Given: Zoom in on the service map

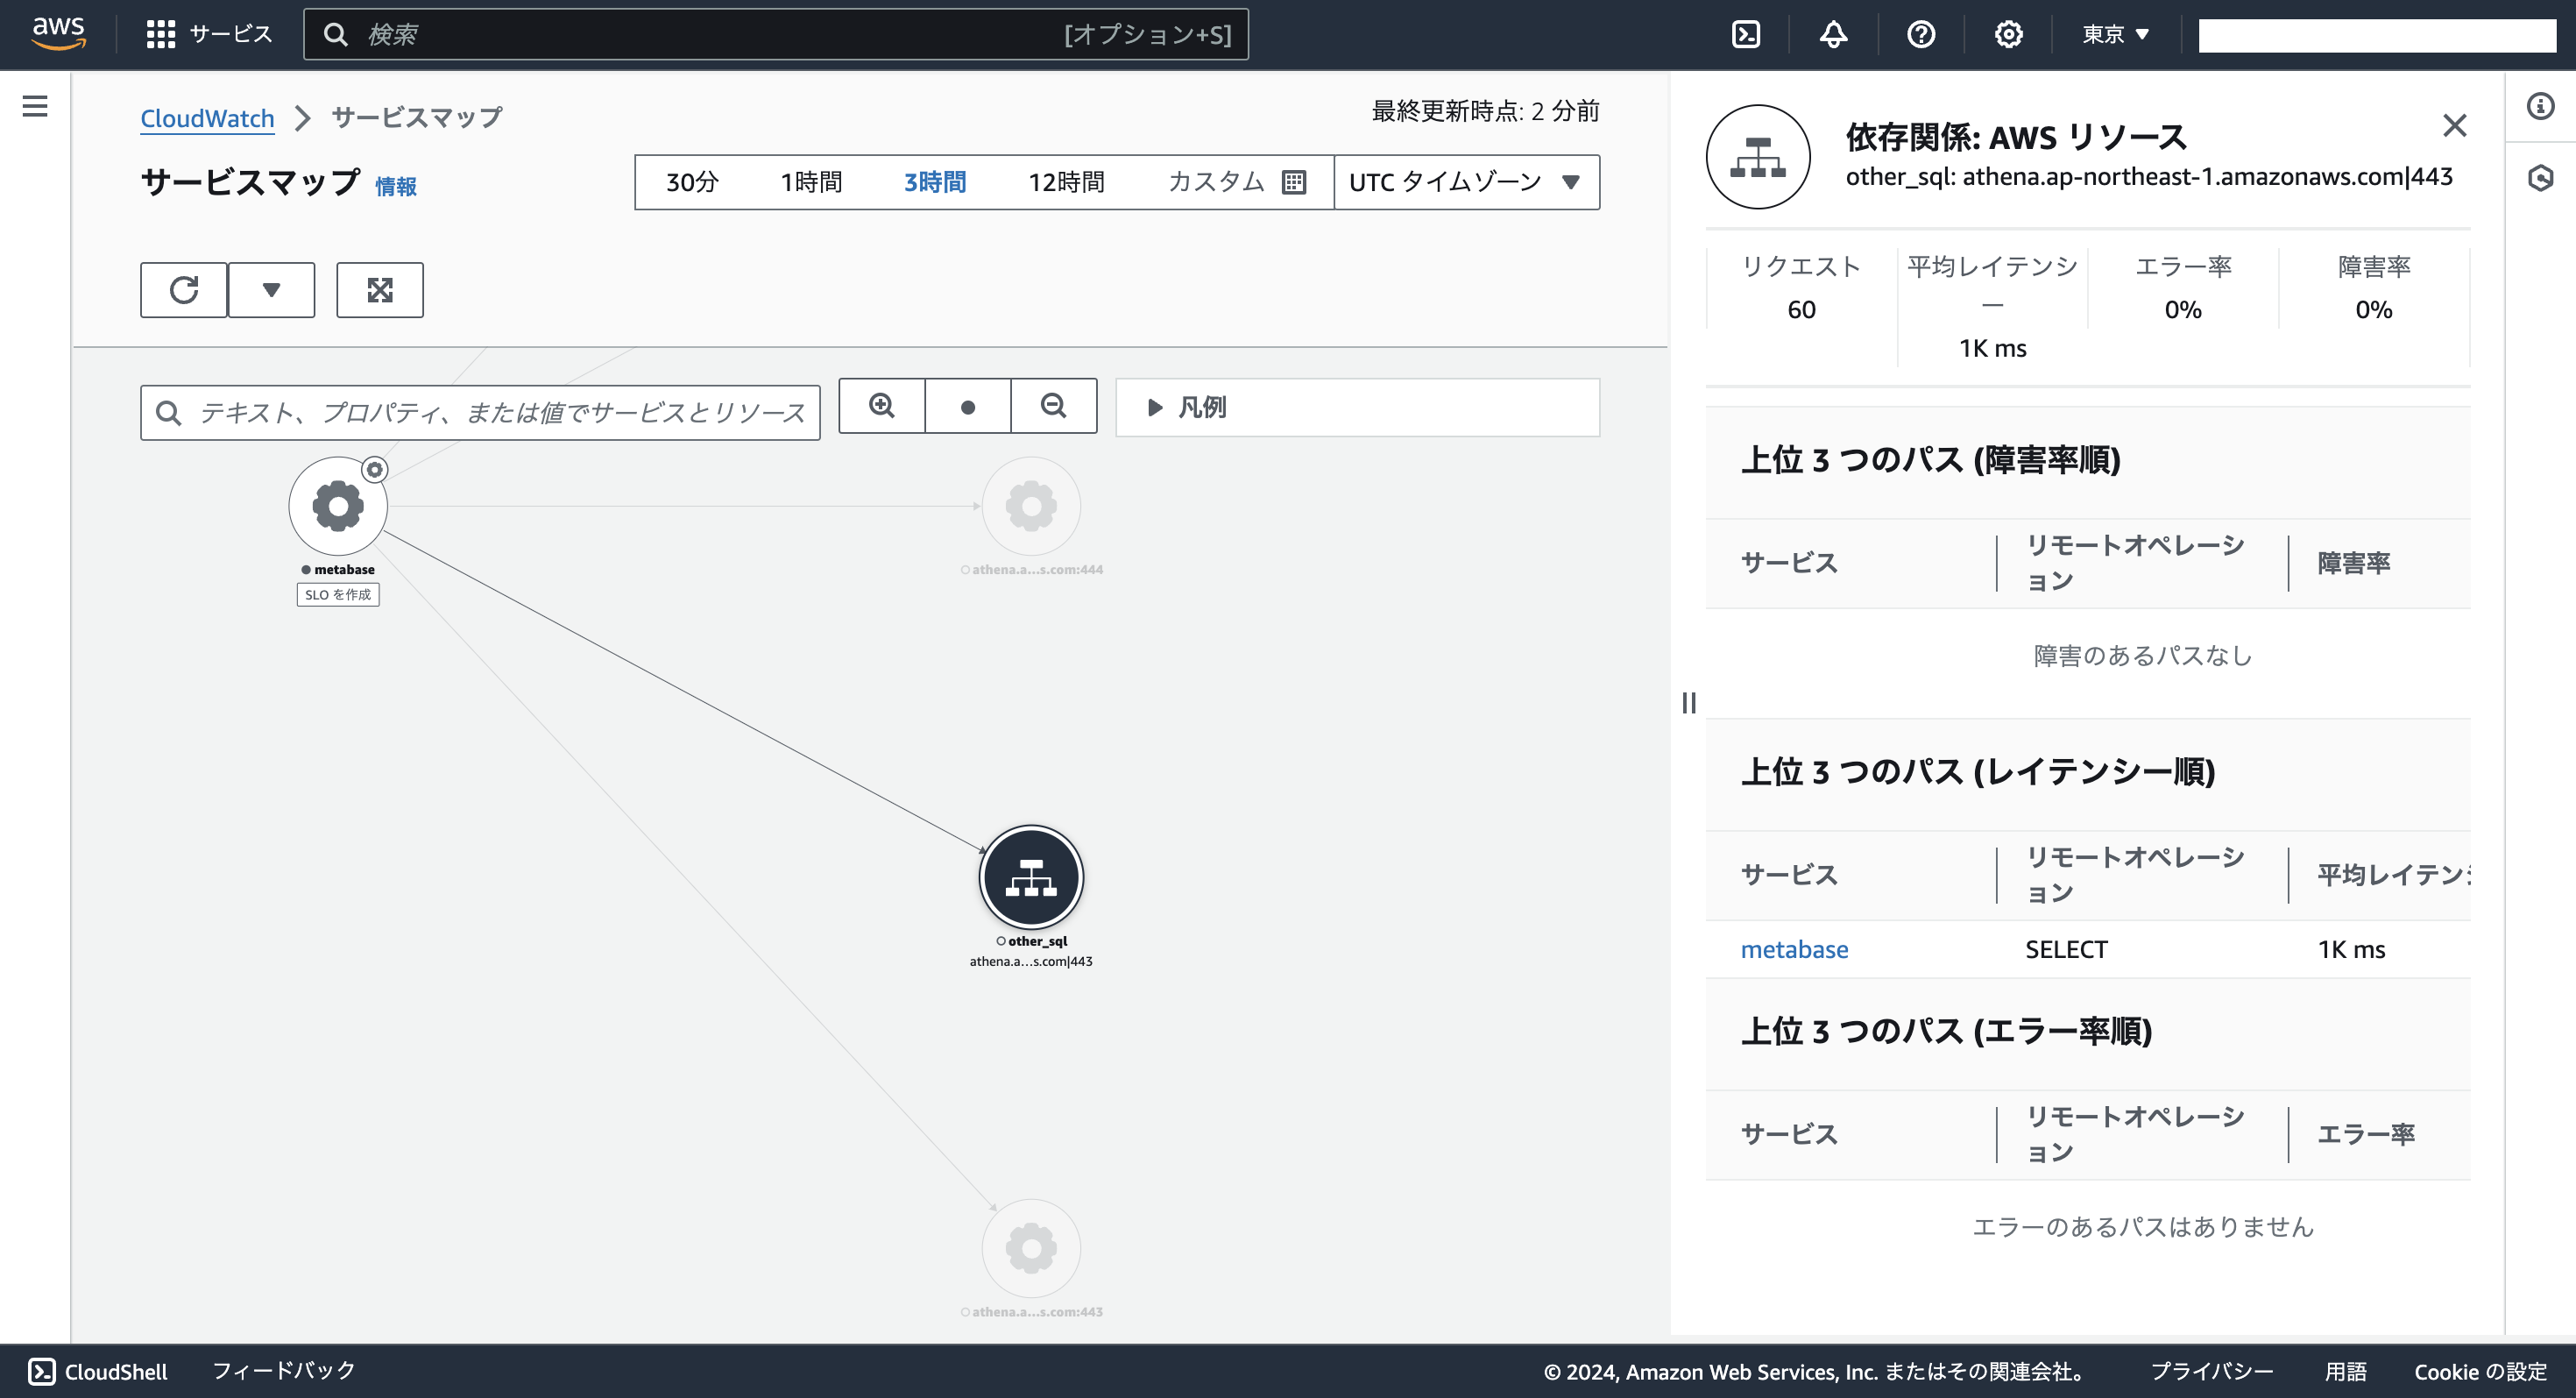Looking at the screenshot, I should pos(881,406).
